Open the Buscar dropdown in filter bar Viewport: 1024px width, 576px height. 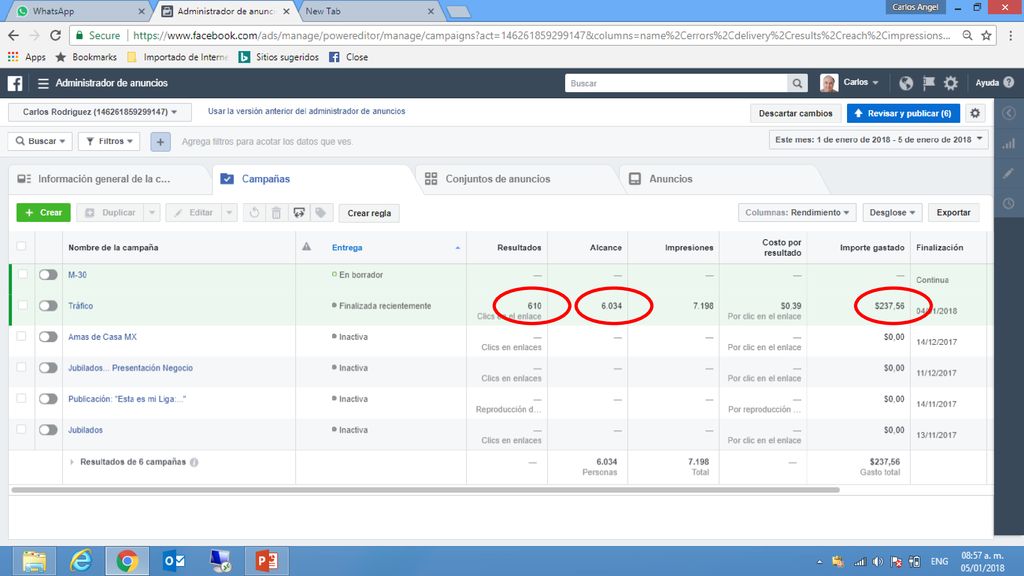(x=40, y=141)
